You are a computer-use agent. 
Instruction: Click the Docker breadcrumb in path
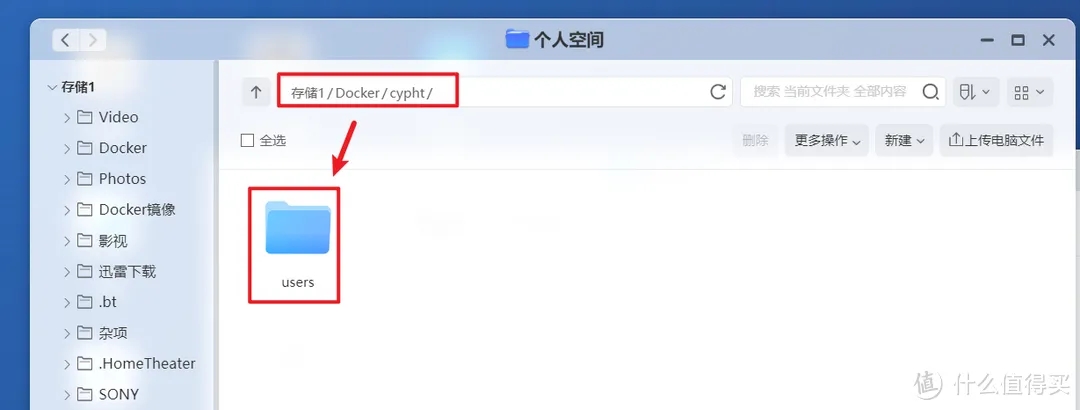click(x=357, y=92)
